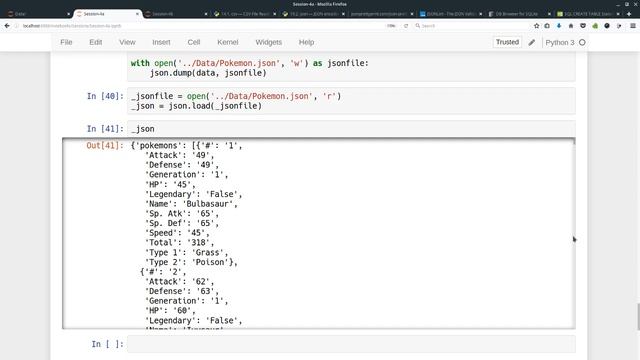
Task: Click the 'Total': '318' output line
Action: [x=180, y=242]
